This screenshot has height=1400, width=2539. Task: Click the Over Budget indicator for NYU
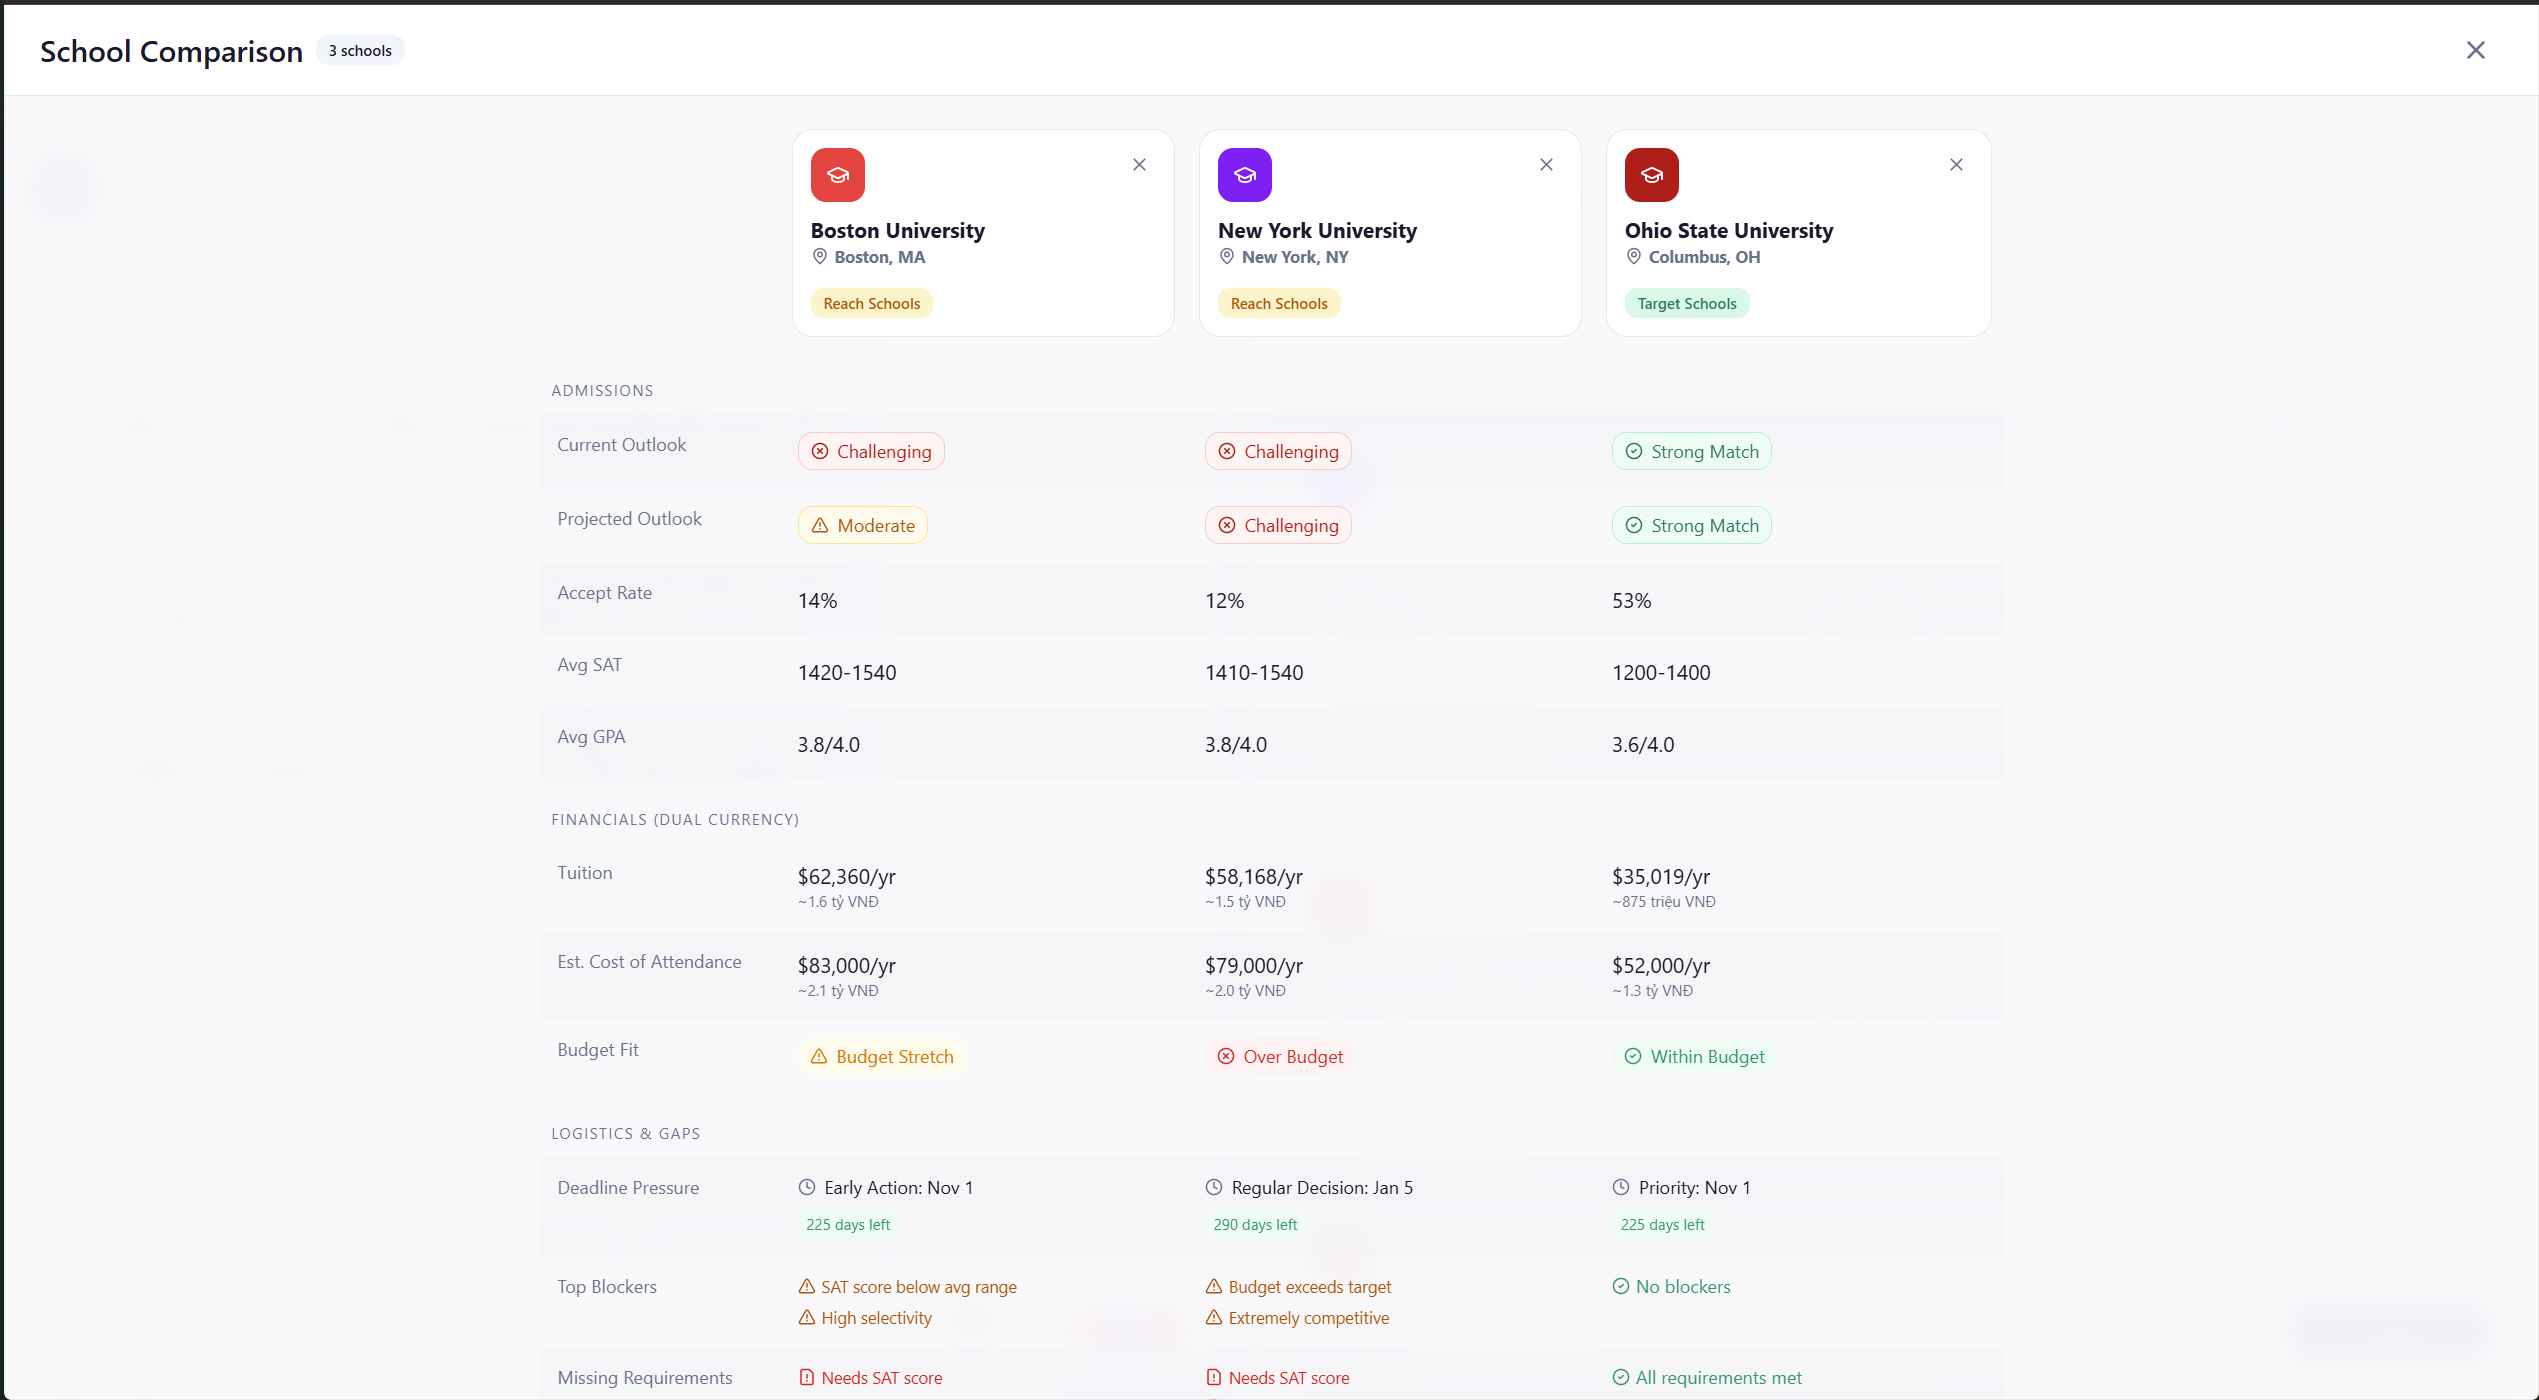click(x=1280, y=1057)
